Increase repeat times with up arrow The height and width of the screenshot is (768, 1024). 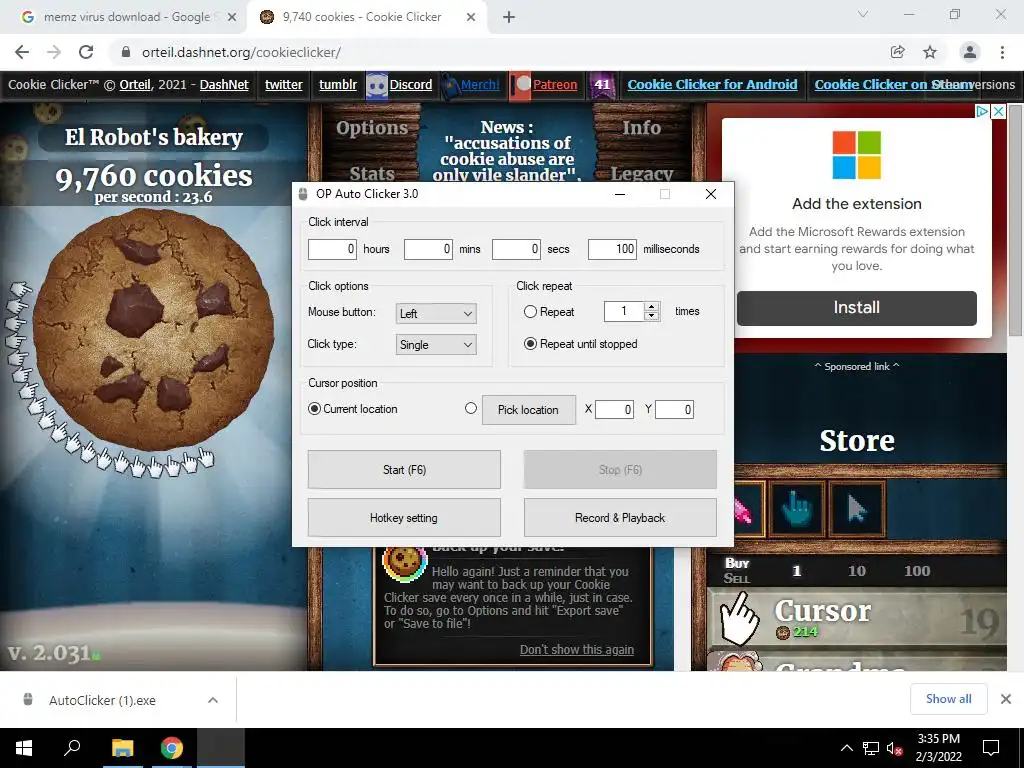[x=651, y=306]
